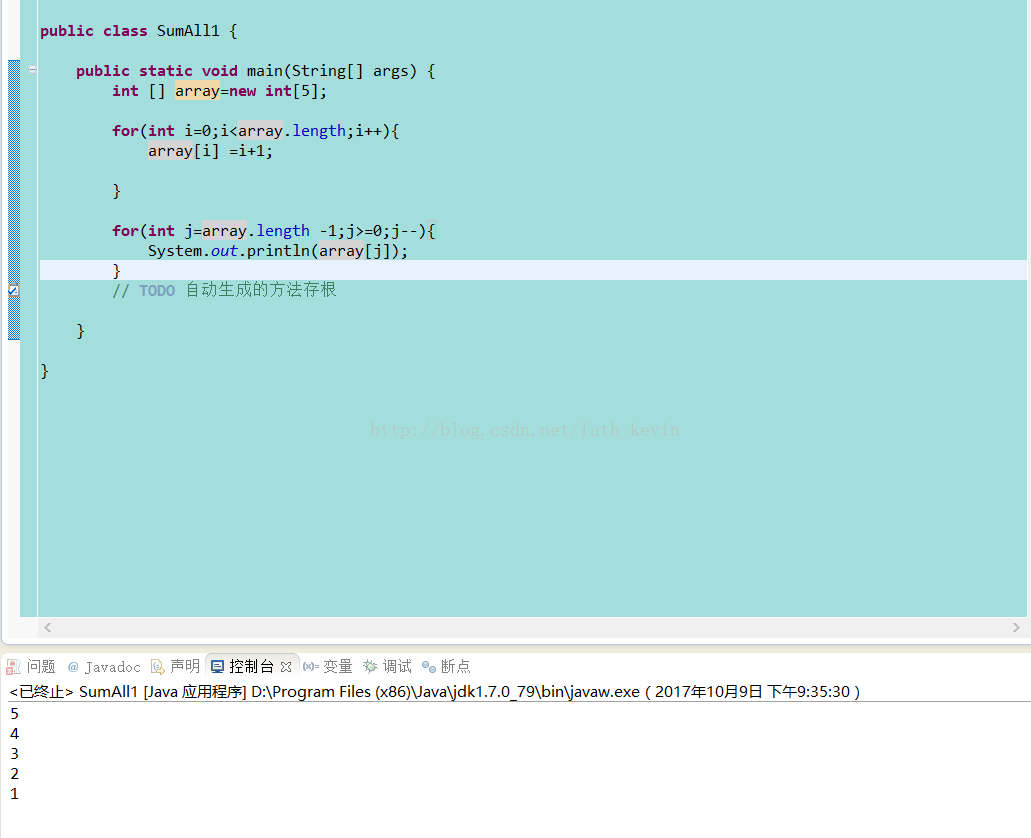
Task: Click console output line '5'
Action: [x=14, y=714]
